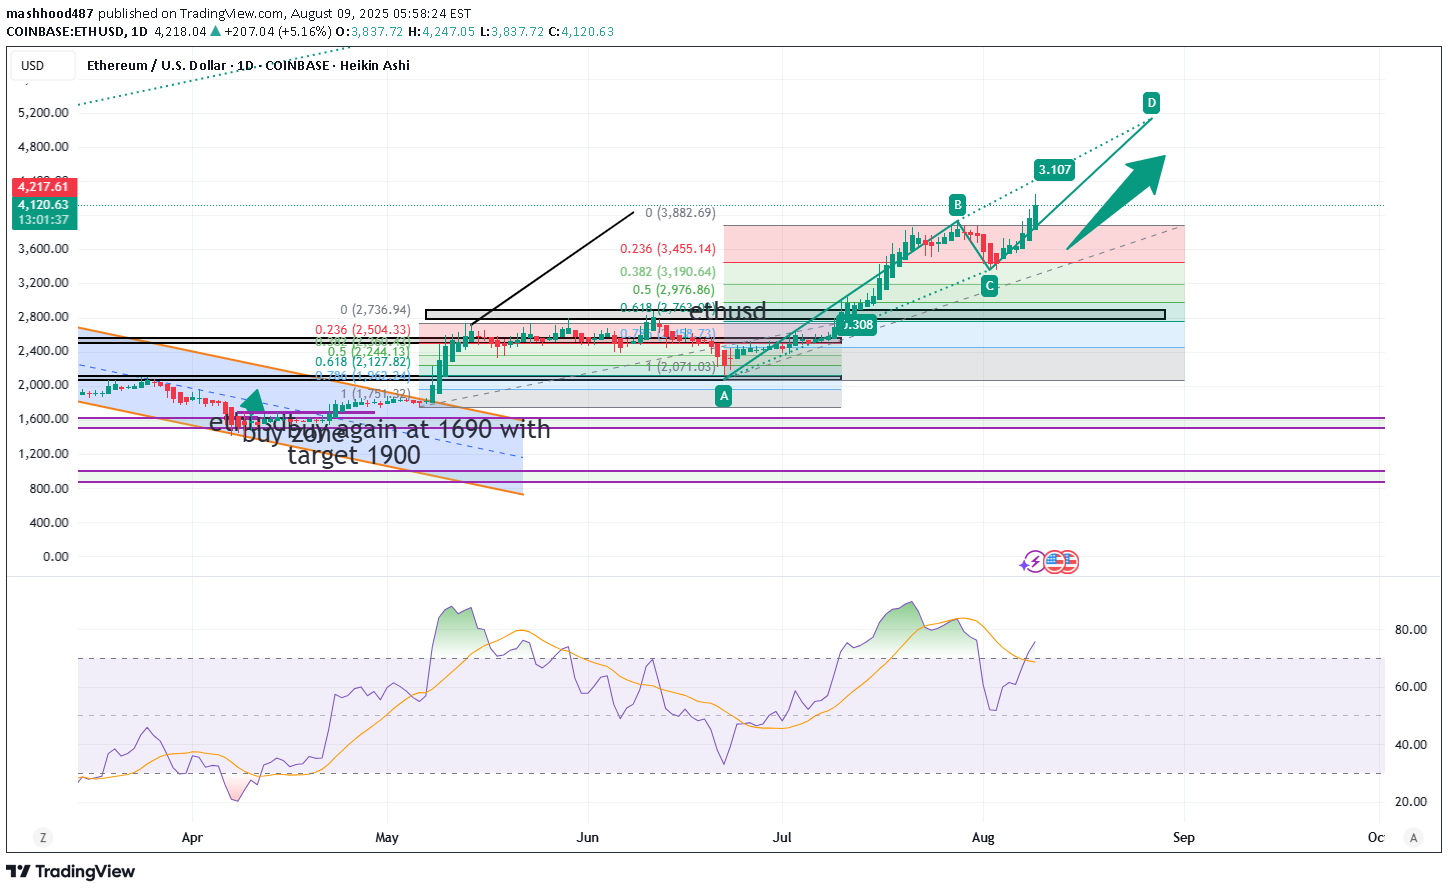This screenshot has height=891, width=1448.
Task: Click the red 4,217.61 price label
Action: [43, 187]
